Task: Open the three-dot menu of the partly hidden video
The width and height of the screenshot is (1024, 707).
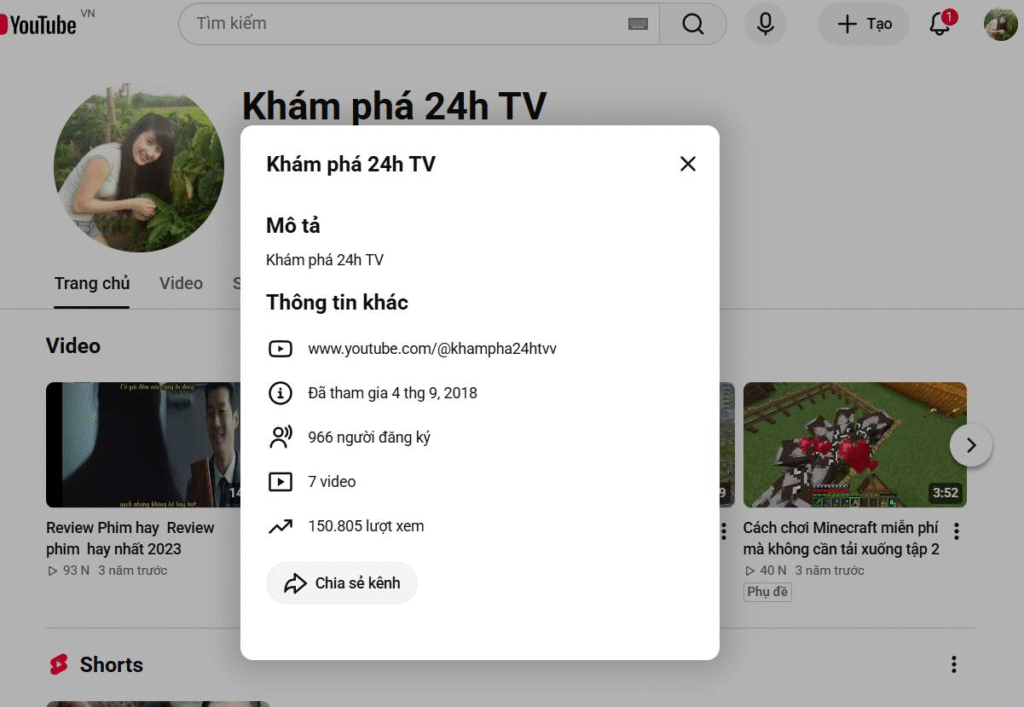Action: tap(724, 531)
